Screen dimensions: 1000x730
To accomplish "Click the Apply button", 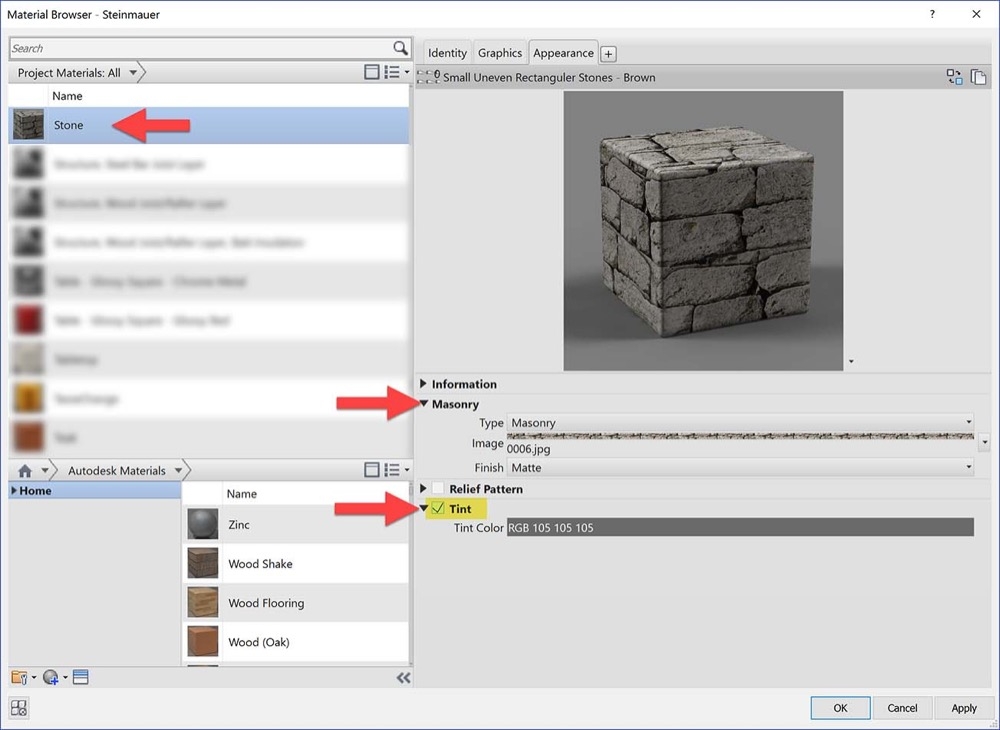I will [963, 707].
